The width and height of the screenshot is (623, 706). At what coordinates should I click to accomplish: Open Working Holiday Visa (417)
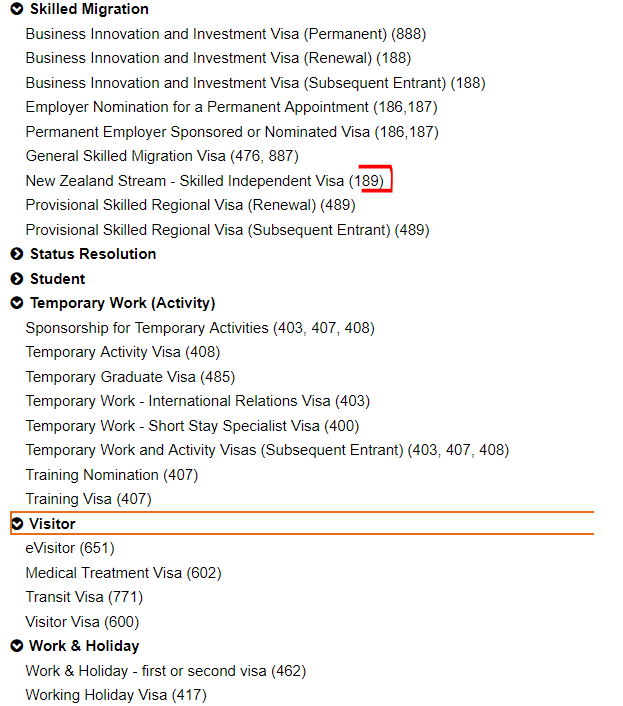[116, 695]
